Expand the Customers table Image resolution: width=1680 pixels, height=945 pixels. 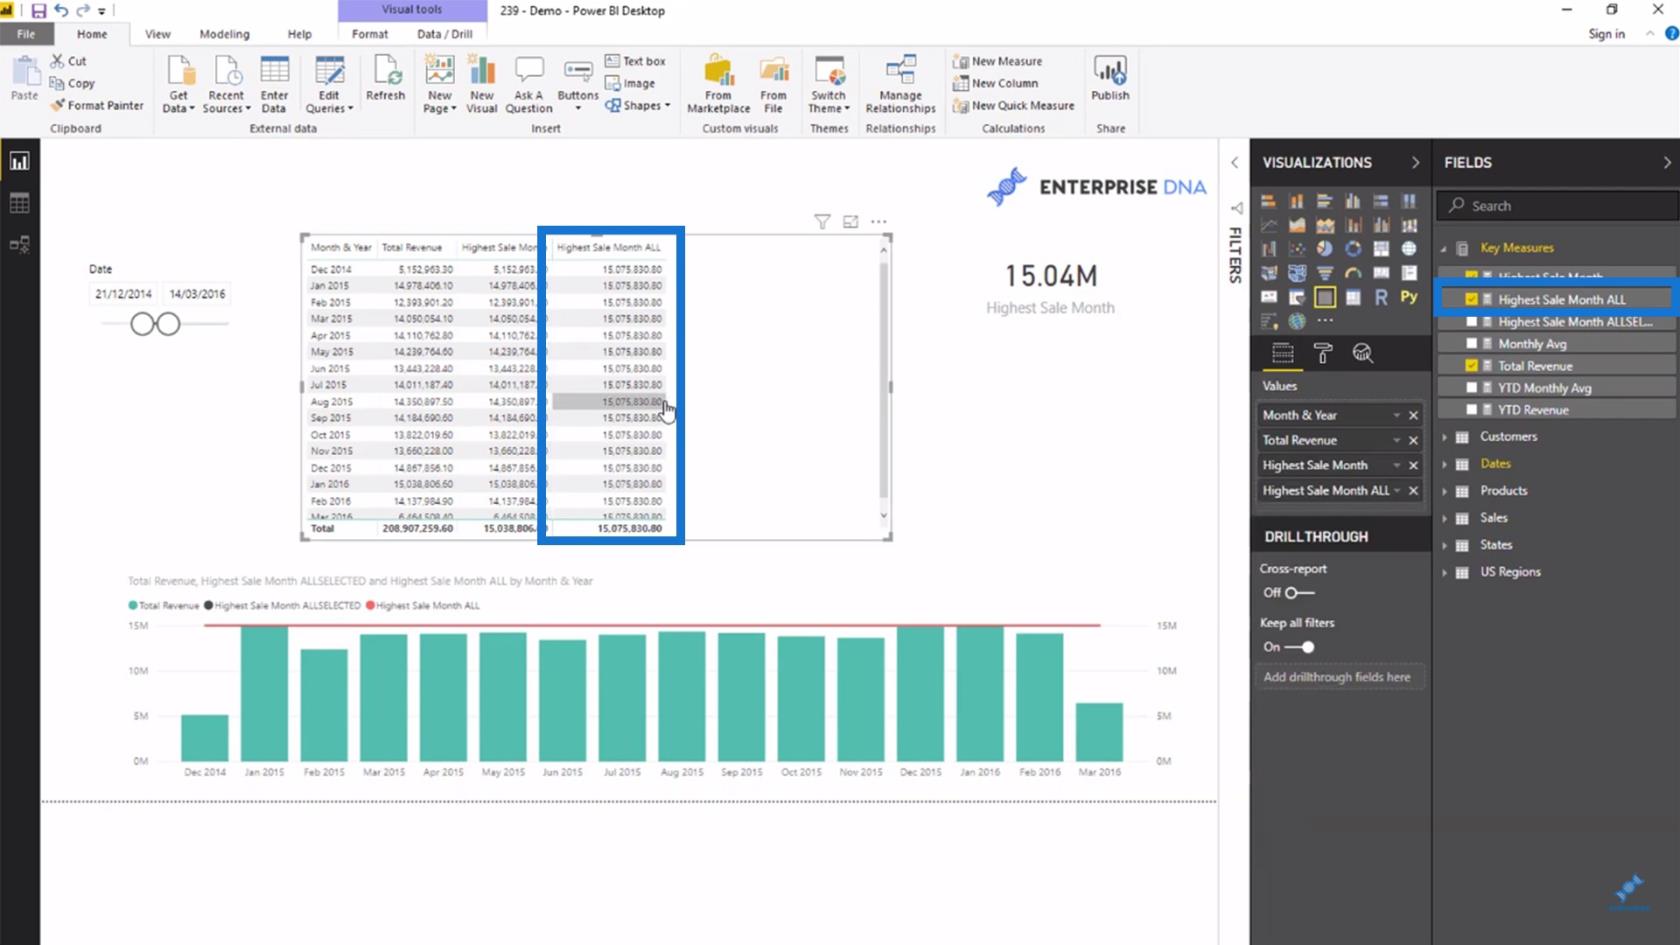click(1445, 437)
